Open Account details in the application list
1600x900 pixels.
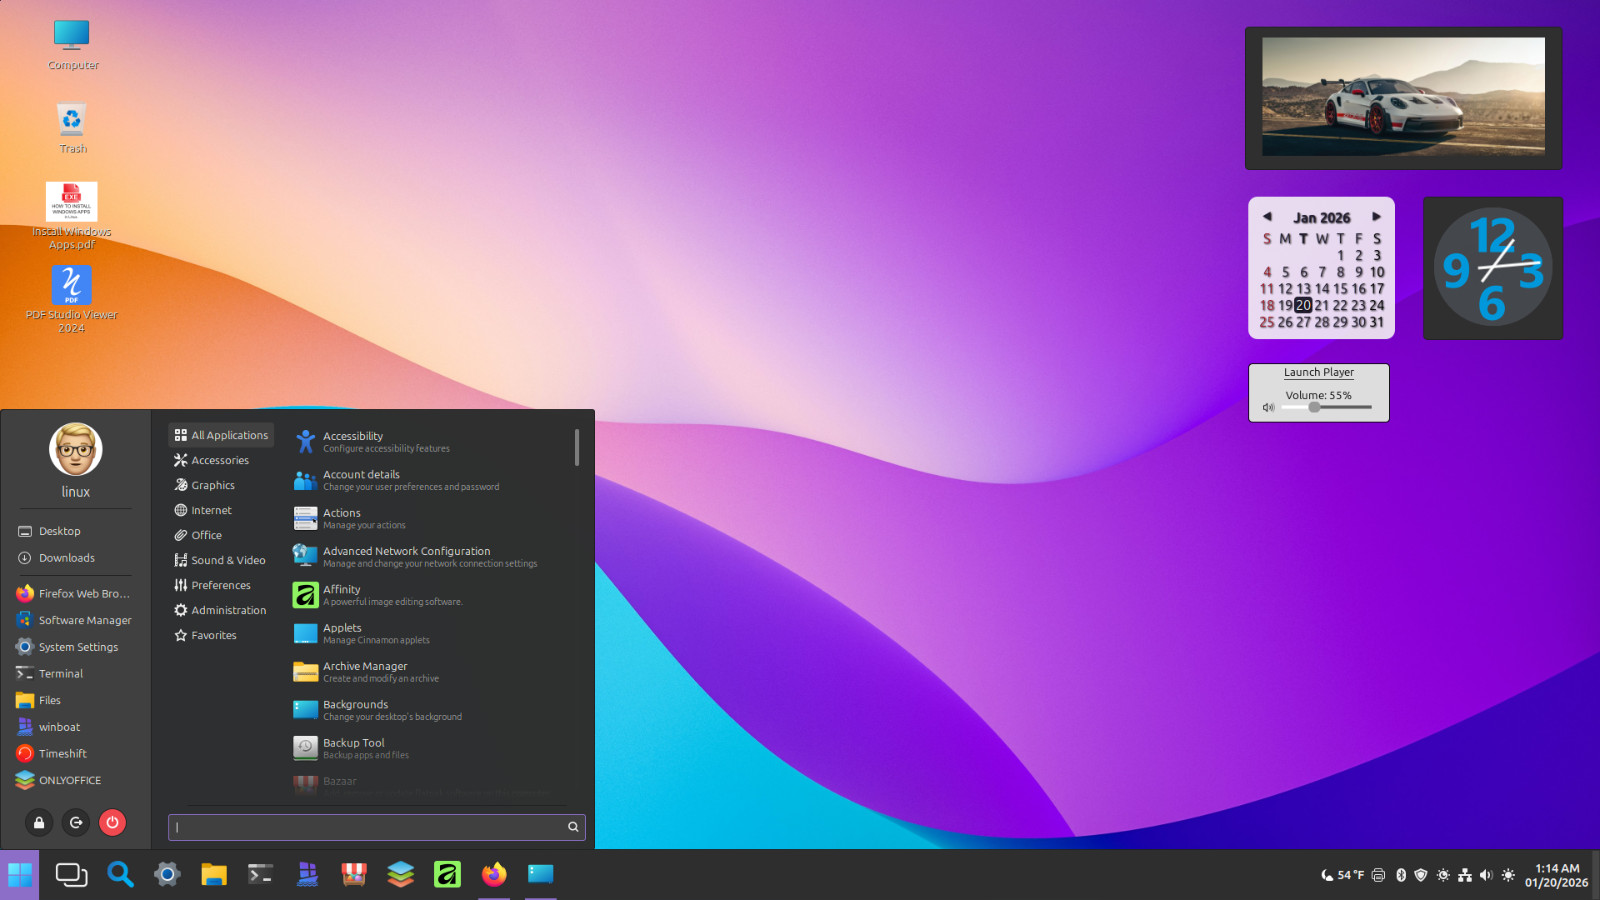[430, 480]
